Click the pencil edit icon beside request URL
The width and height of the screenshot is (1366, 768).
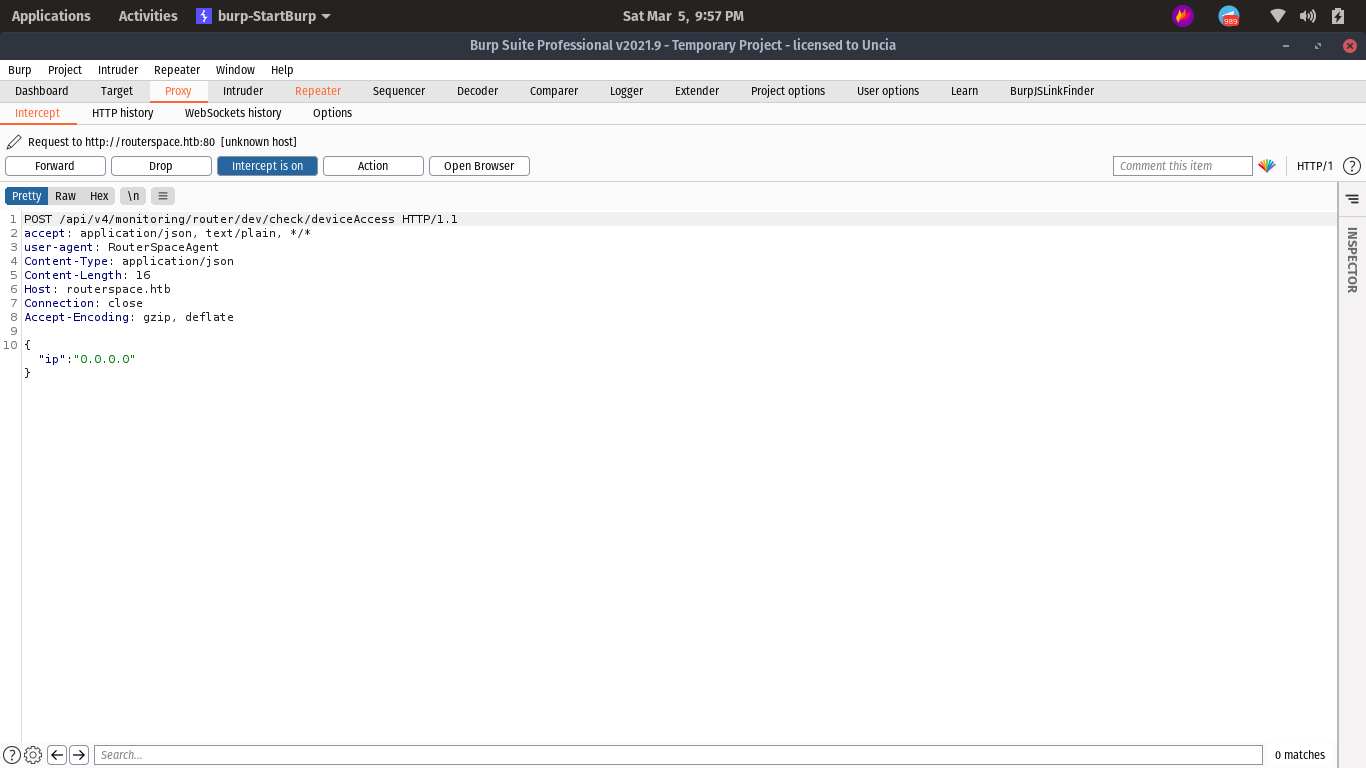[14, 142]
